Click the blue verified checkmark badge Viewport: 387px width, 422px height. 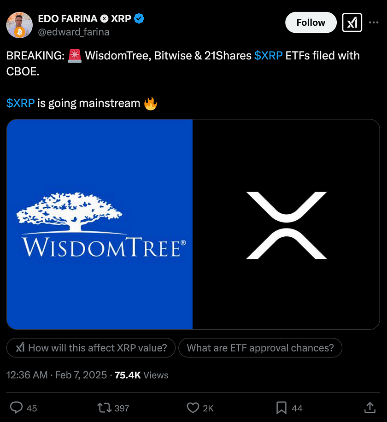(x=139, y=19)
